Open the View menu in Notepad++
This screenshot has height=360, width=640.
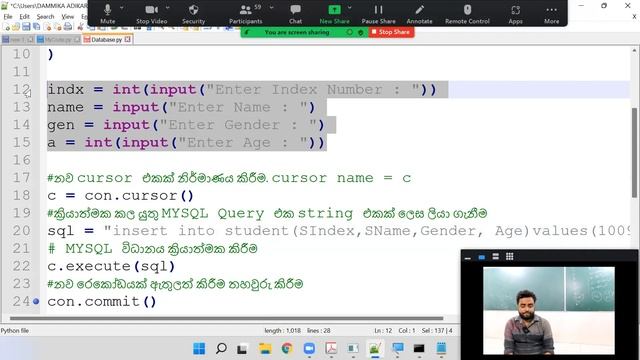click(68, 17)
